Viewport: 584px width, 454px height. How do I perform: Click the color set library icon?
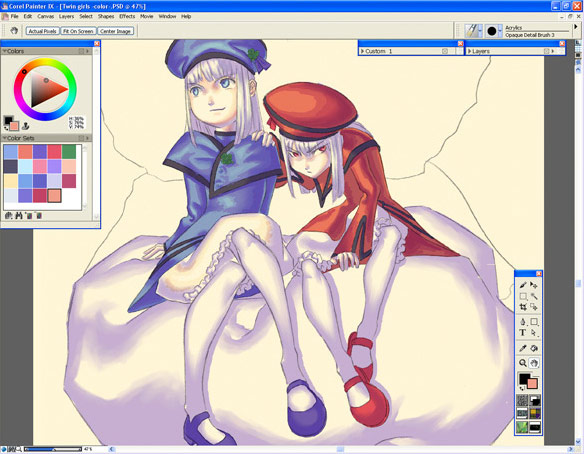tap(9, 216)
